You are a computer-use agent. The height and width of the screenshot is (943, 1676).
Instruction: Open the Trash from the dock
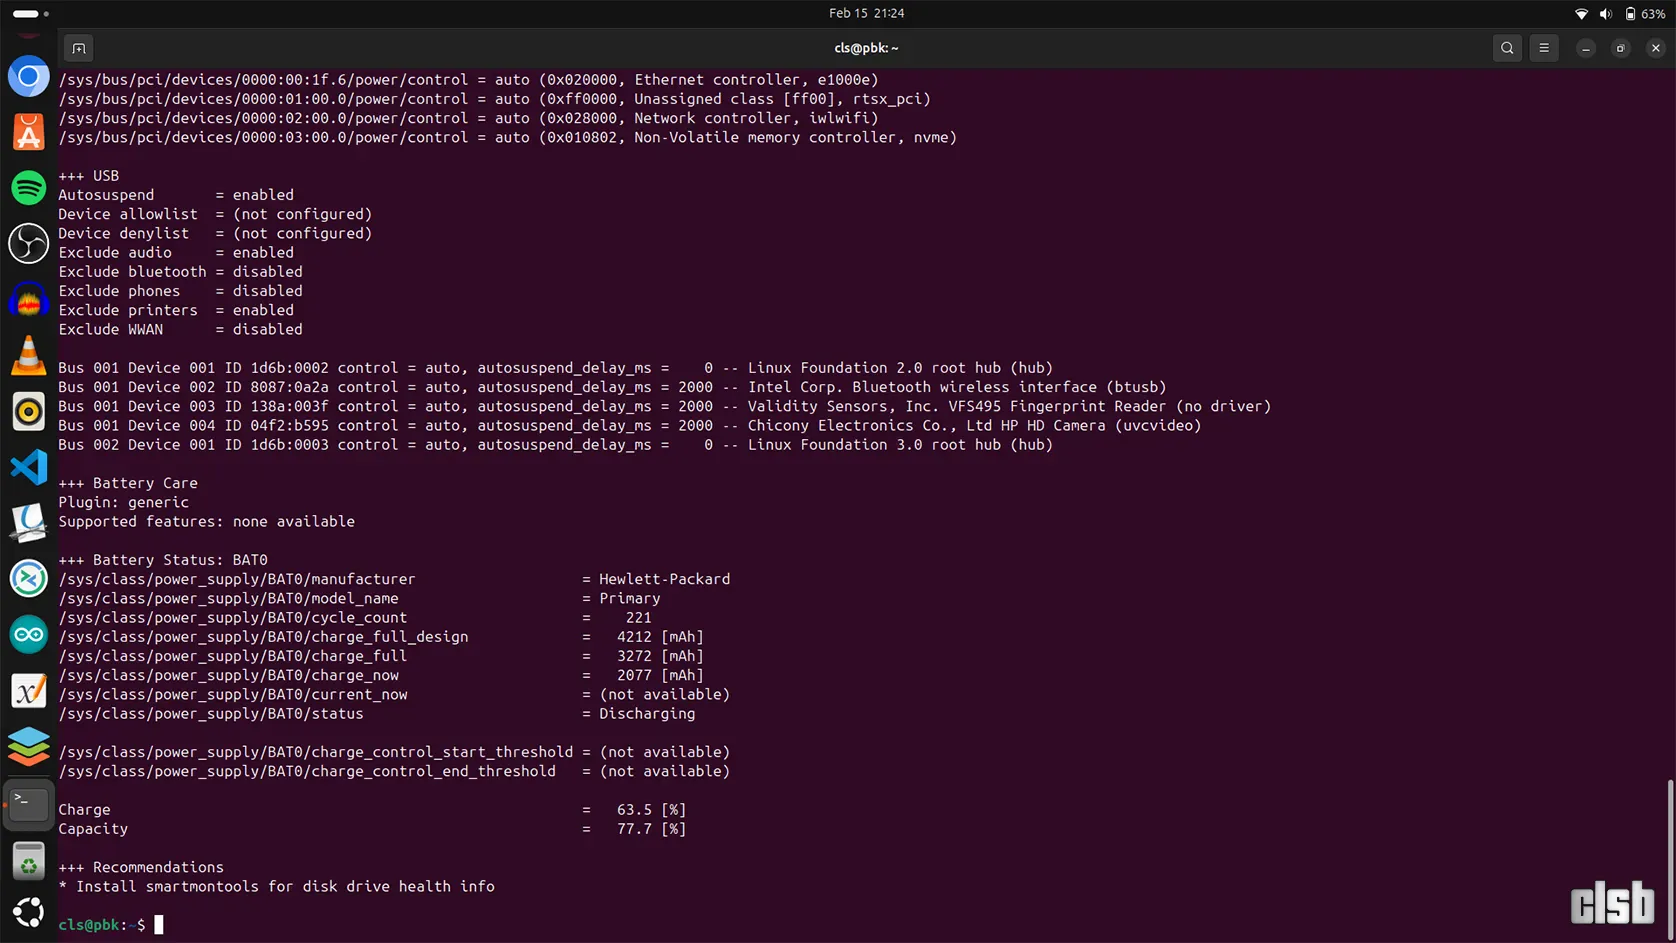point(28,861)
